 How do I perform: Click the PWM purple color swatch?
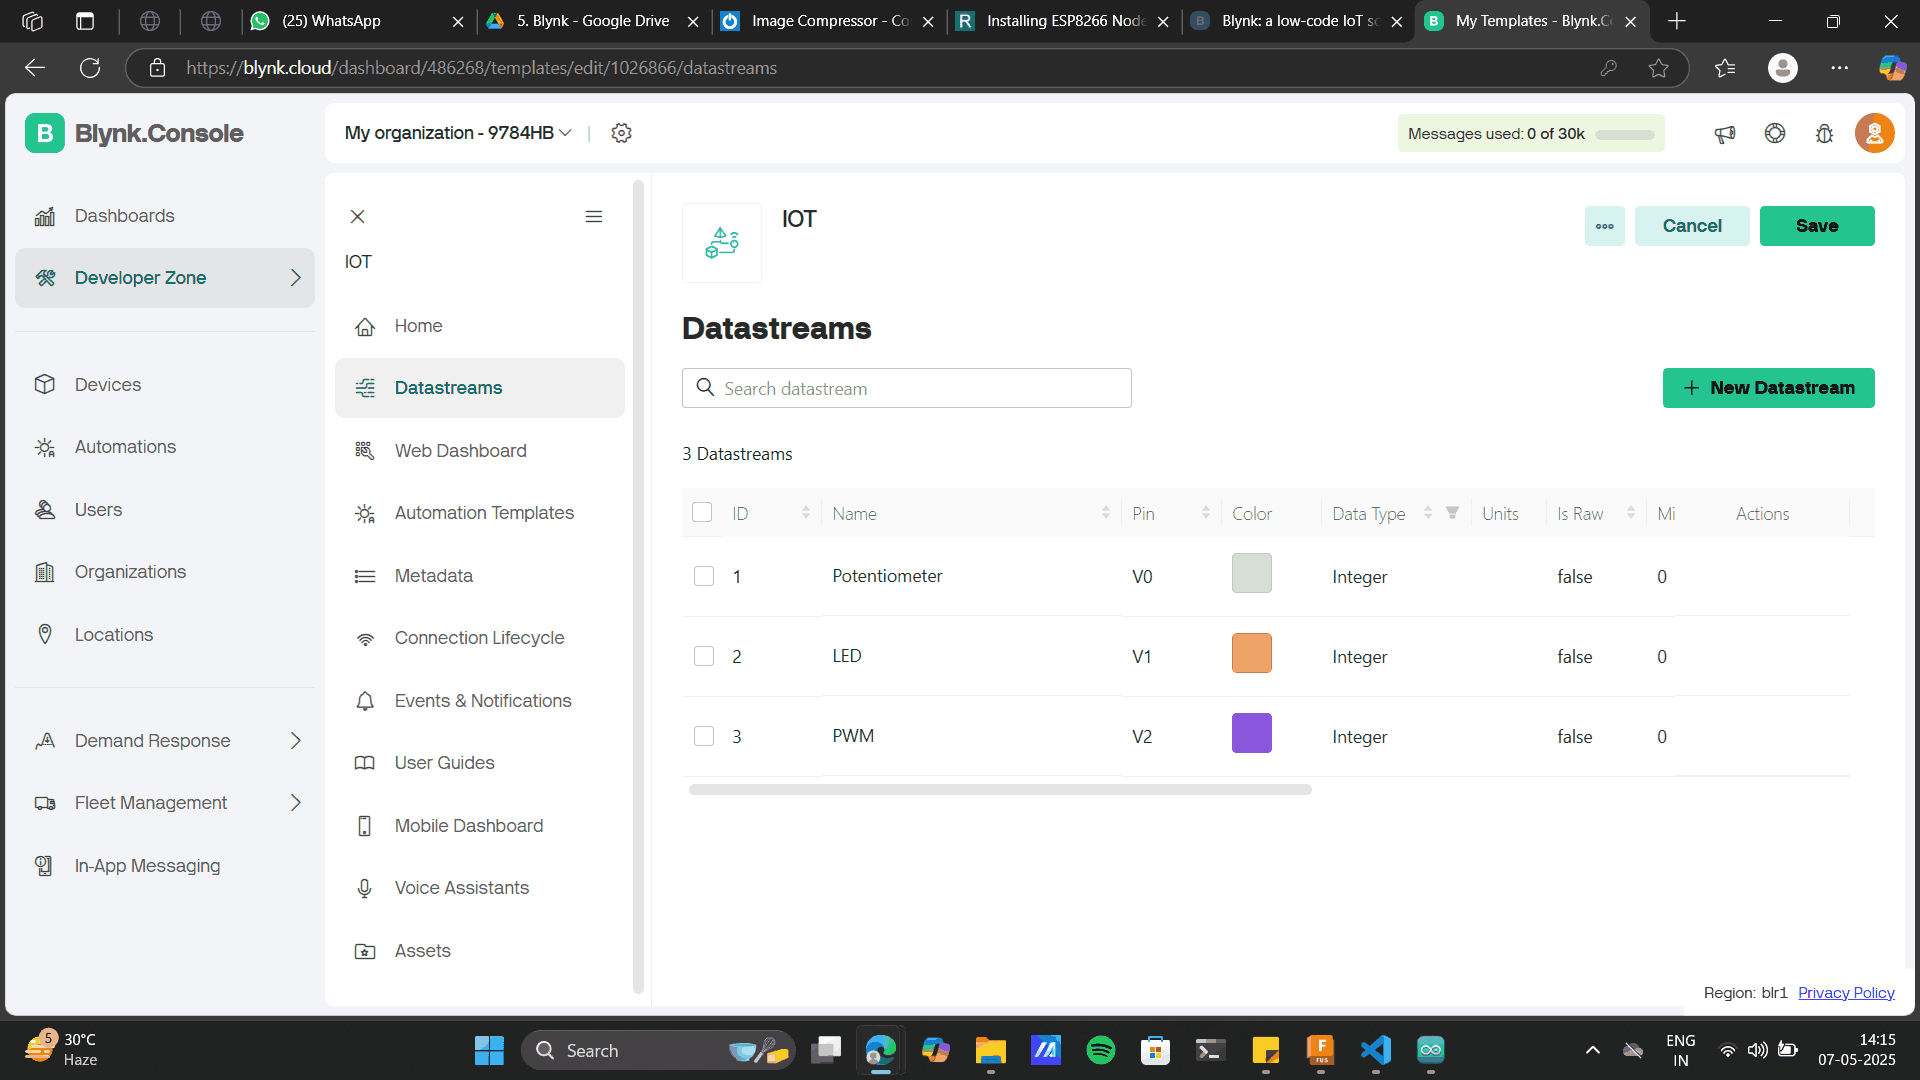(1251, 733)
